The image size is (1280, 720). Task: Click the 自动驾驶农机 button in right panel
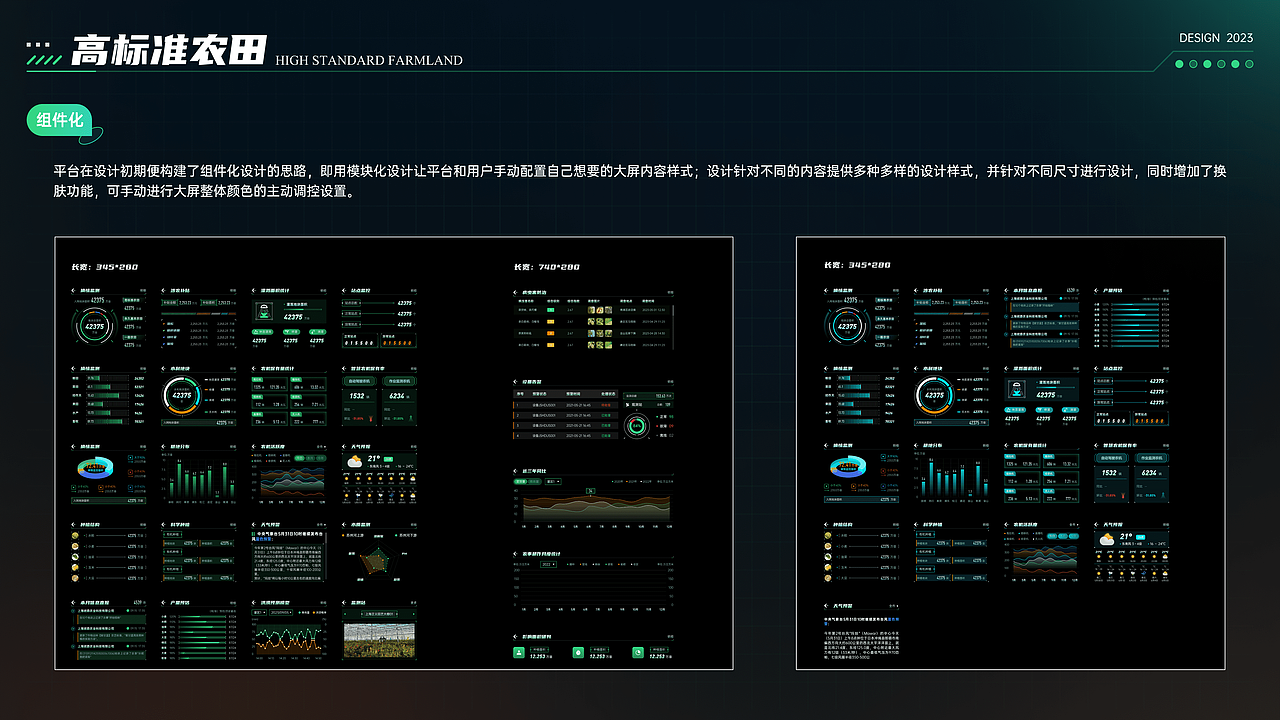[1112, 458]
